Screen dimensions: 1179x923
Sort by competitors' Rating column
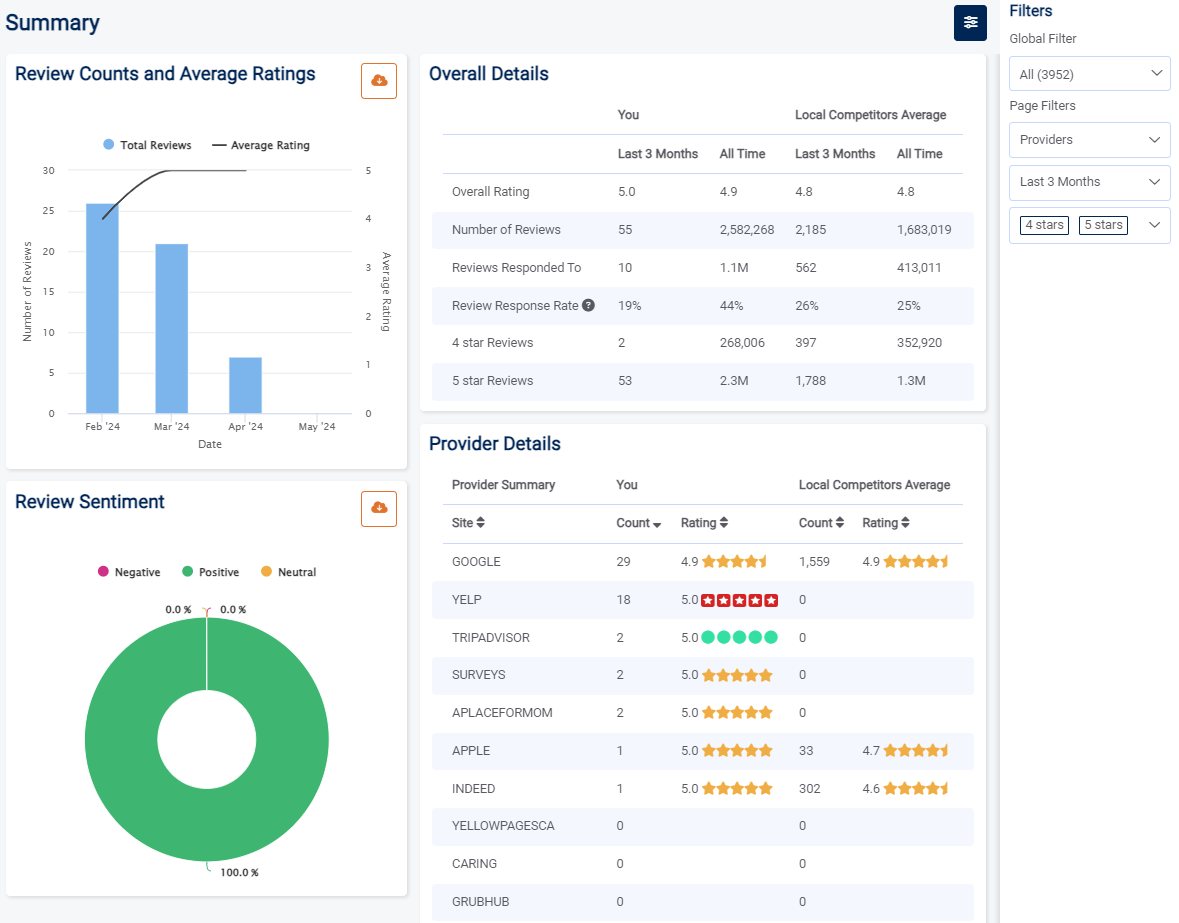pos(886,523)
